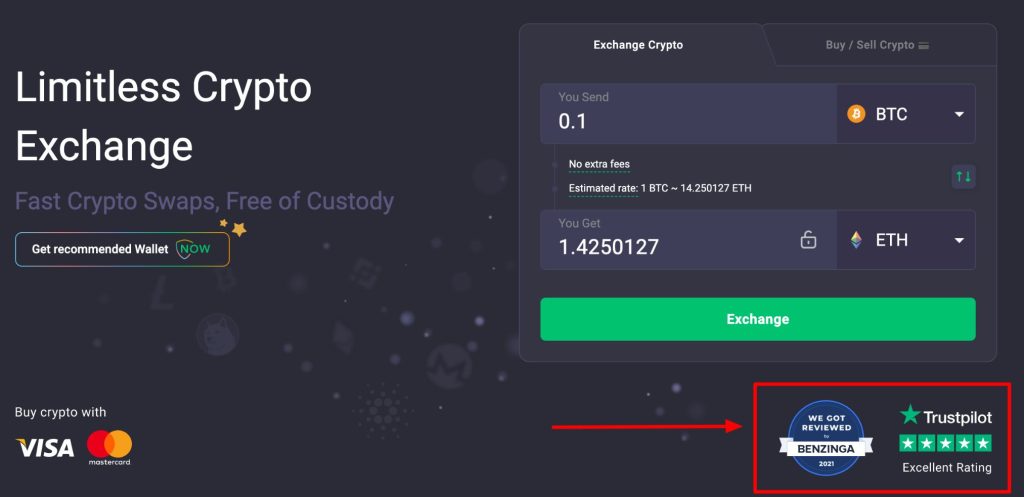Swap currencies with green arrows icon
This screenshot has height=497, width=1024.
pos(963,176)
